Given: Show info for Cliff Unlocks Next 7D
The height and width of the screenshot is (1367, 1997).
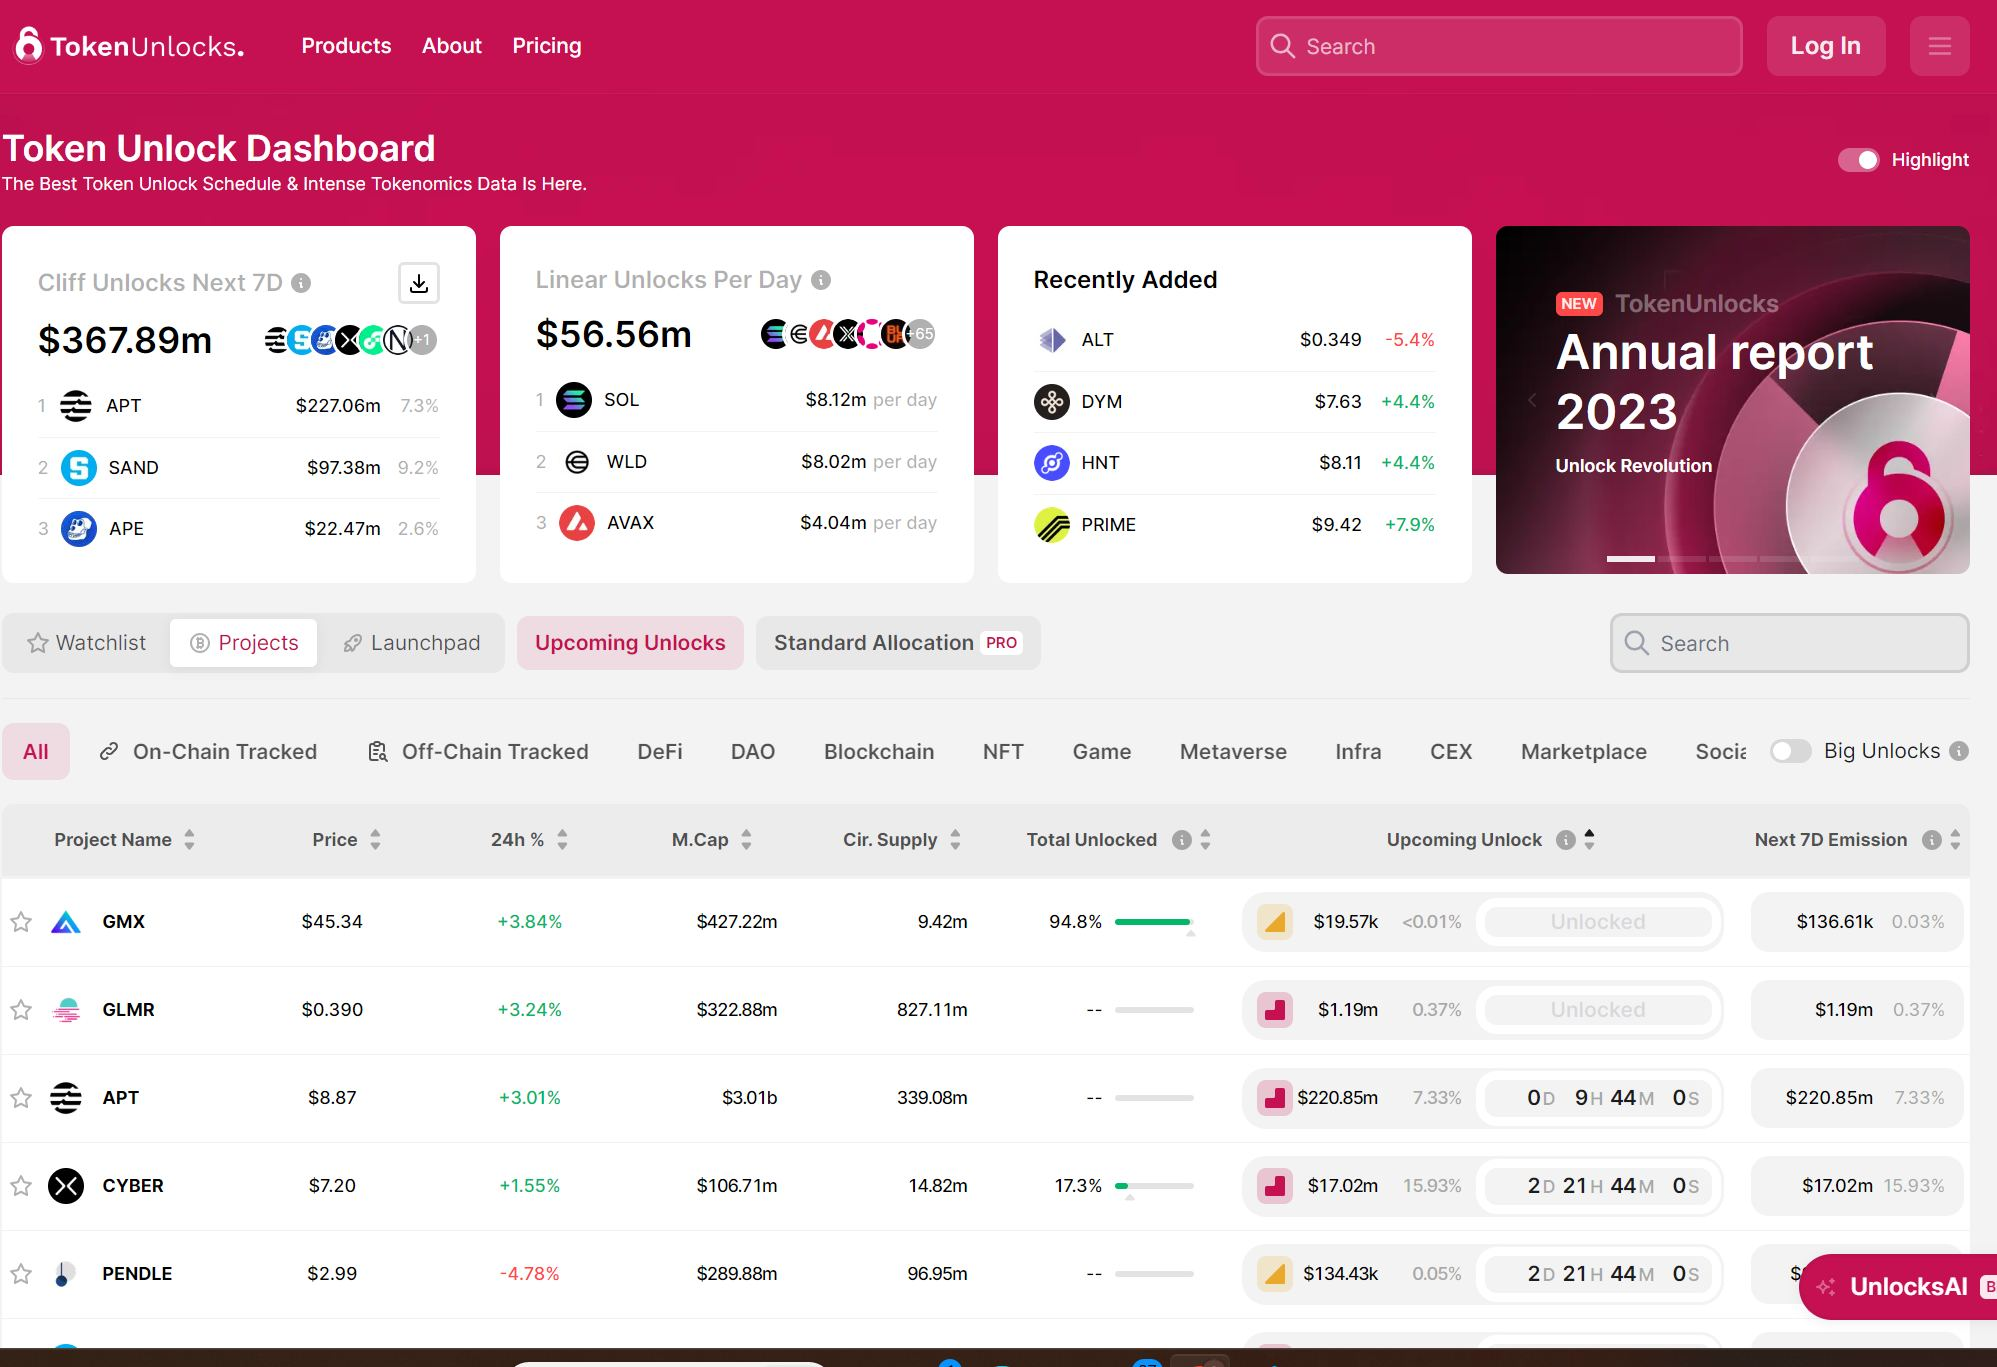Looking at the screenshot, I should [301, 283].
